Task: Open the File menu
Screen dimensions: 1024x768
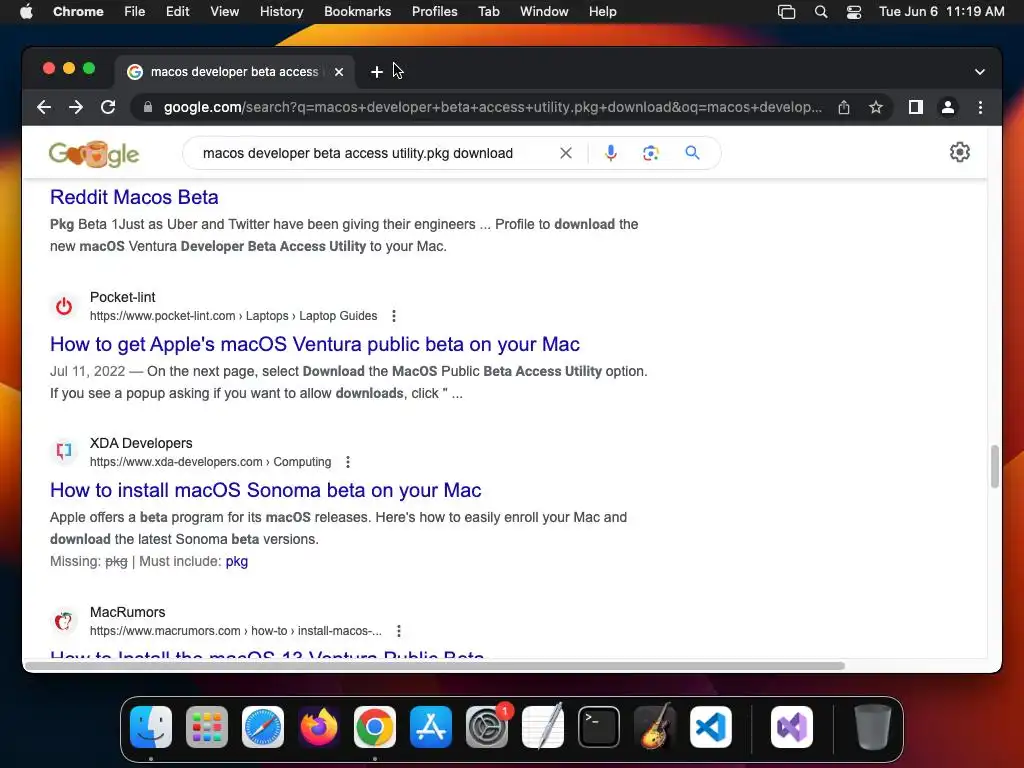Action: 135,12
